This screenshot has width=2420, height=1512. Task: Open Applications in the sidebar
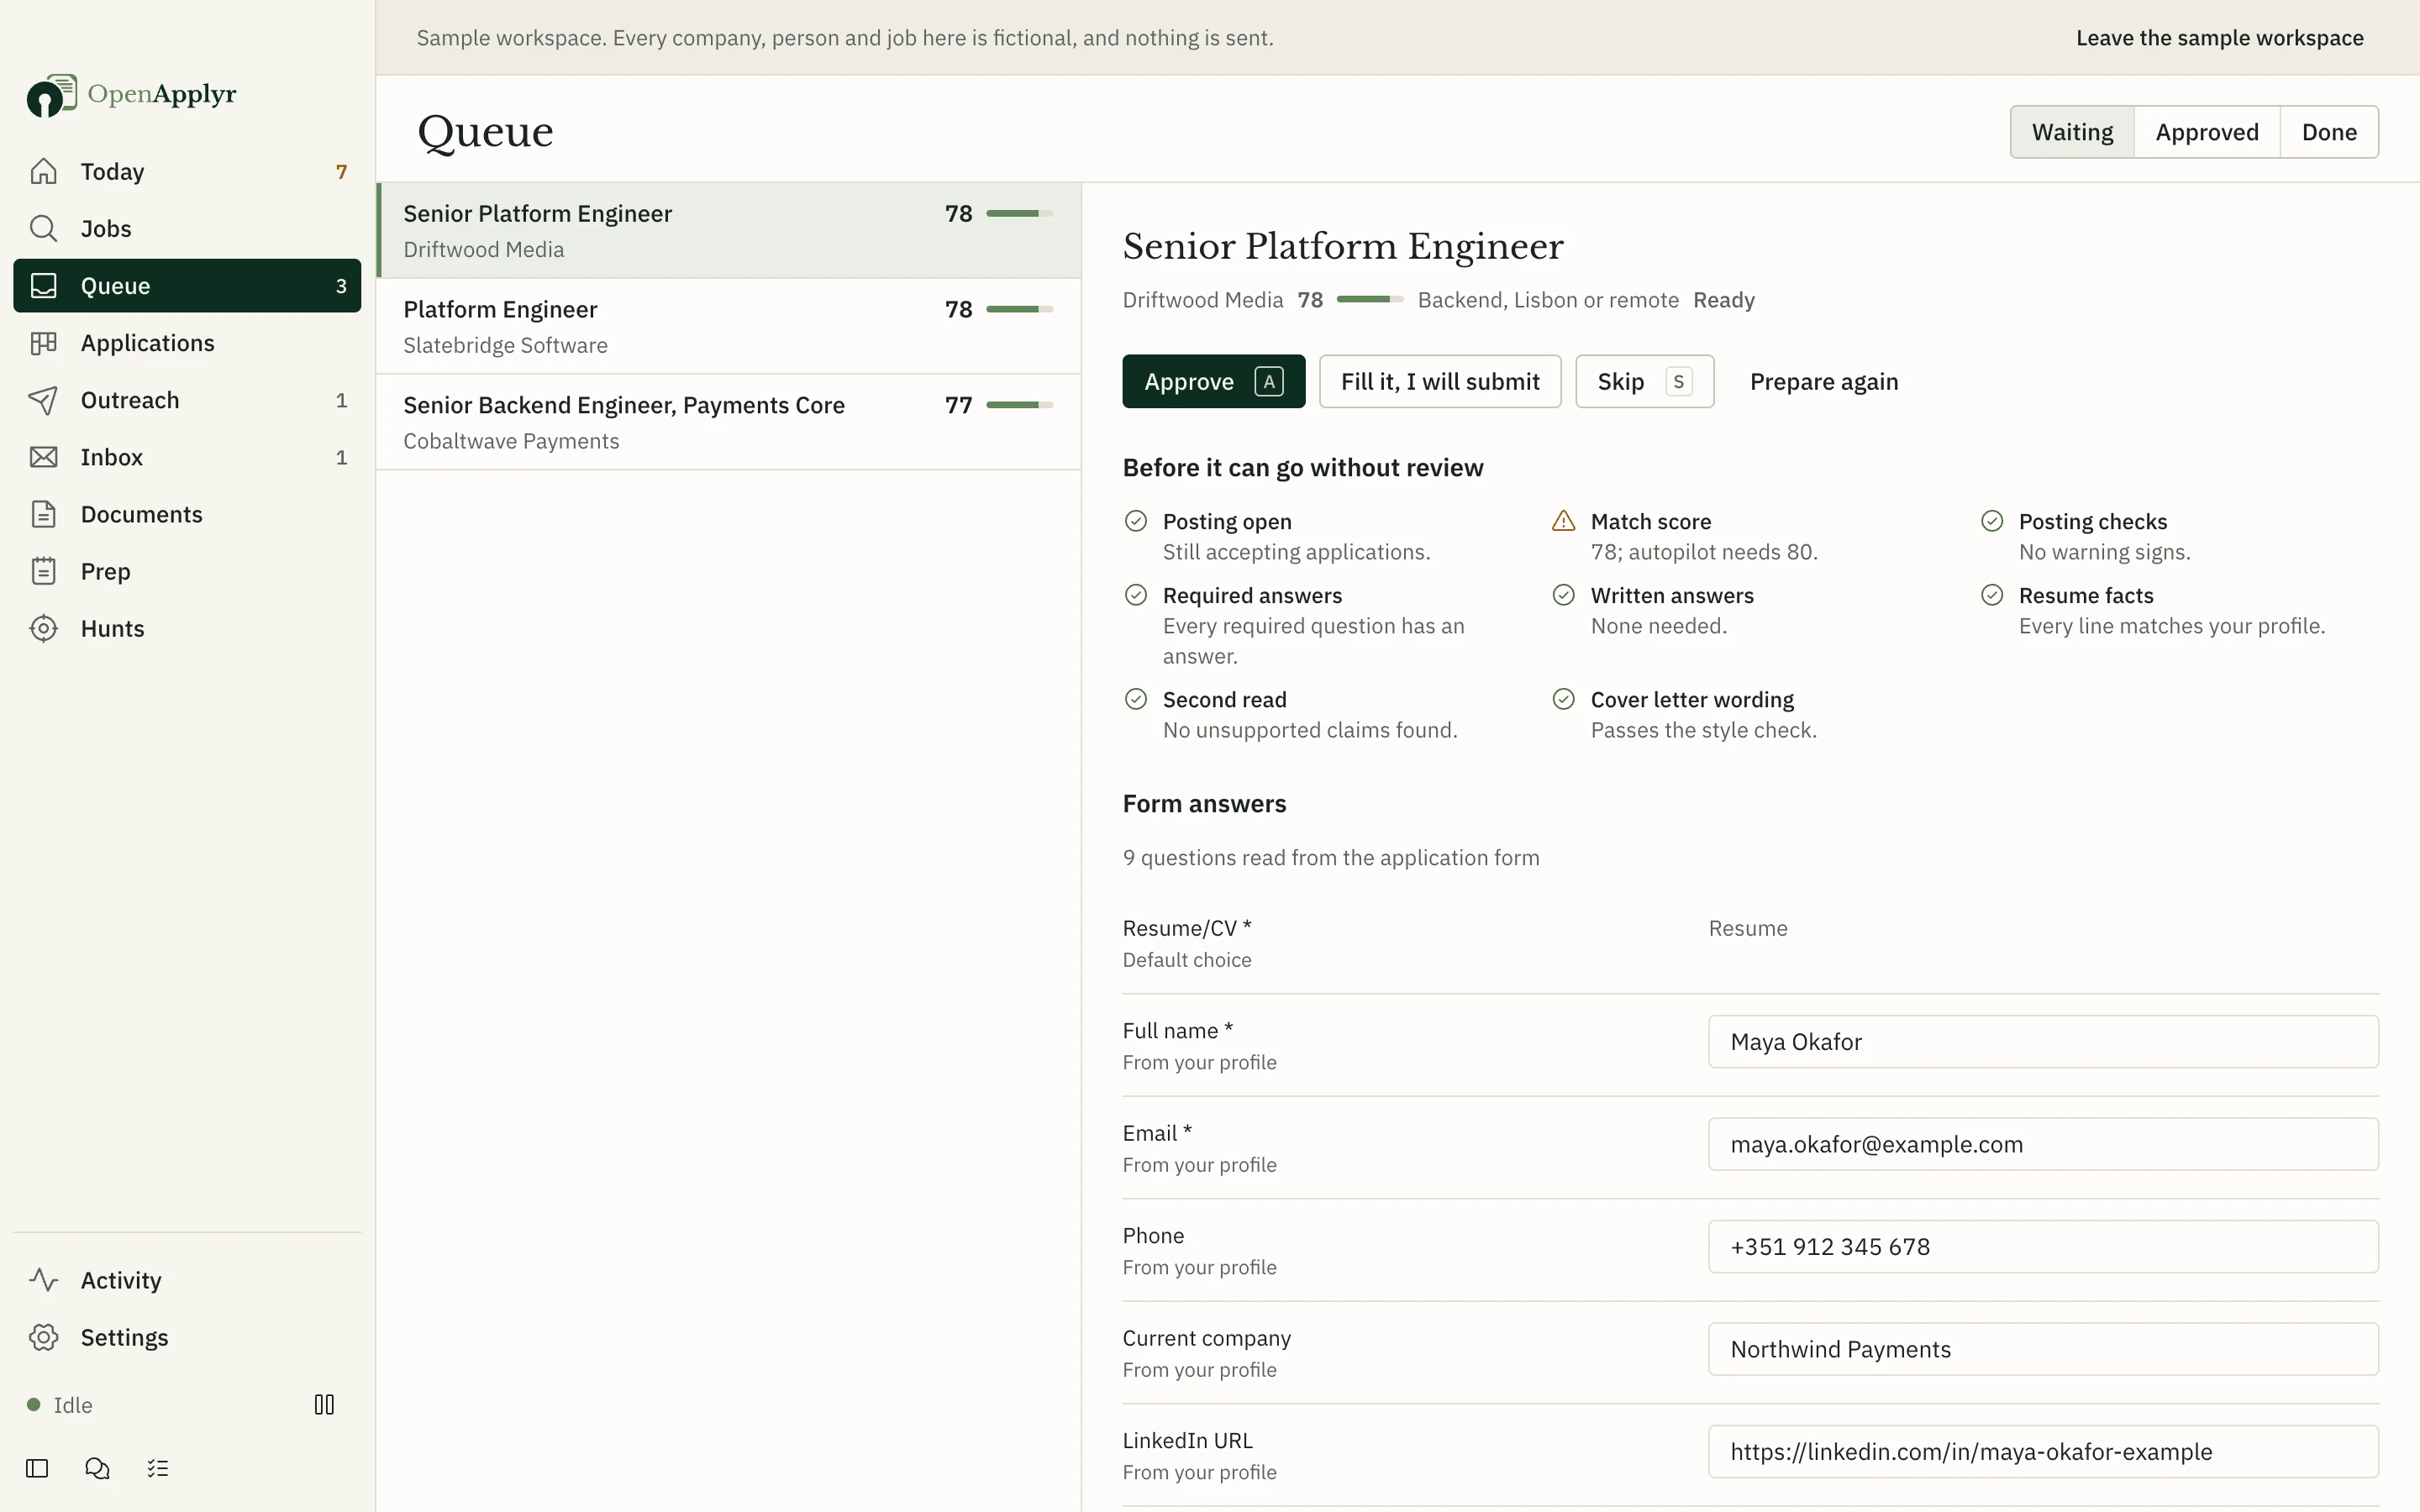click(x=187, y=342)
